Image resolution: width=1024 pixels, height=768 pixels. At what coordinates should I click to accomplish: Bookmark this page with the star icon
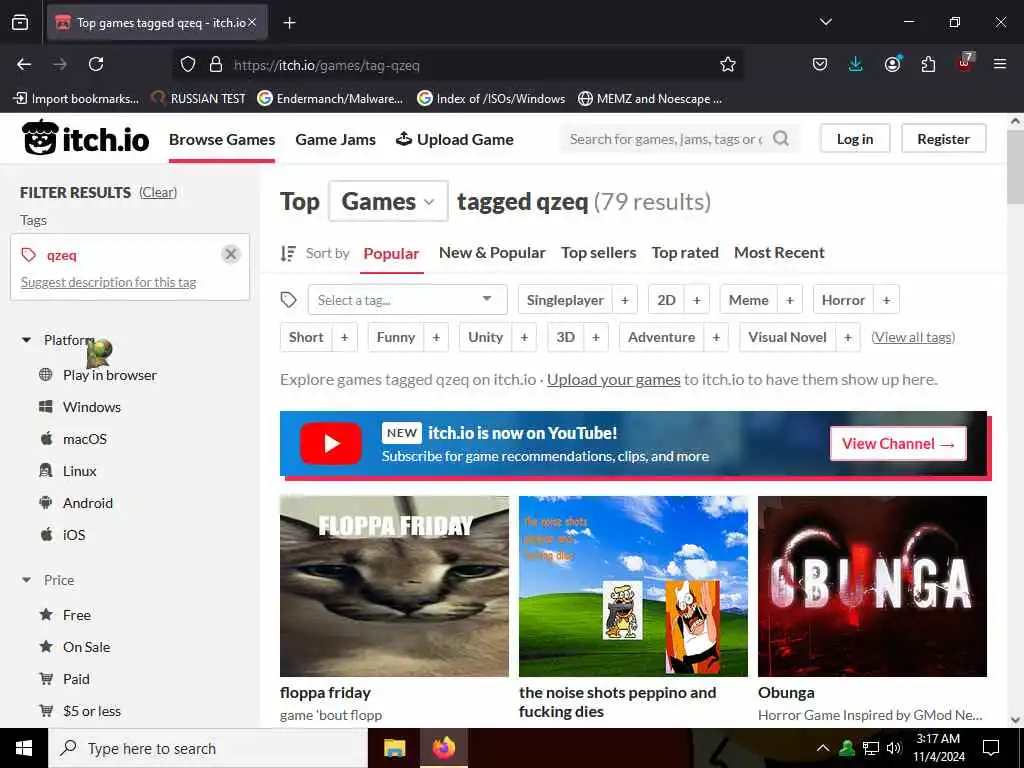(728, 64)
